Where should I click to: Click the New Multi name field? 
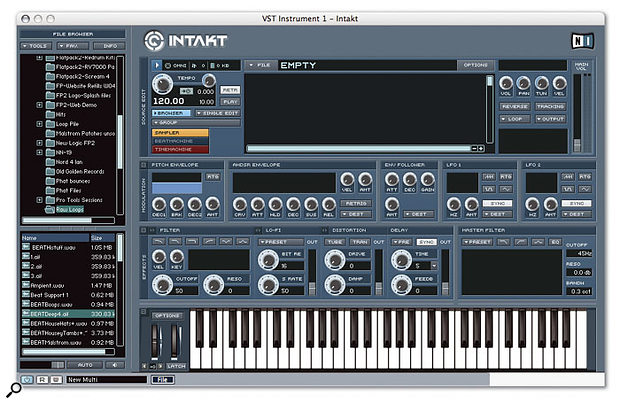(x=106, y=379)
